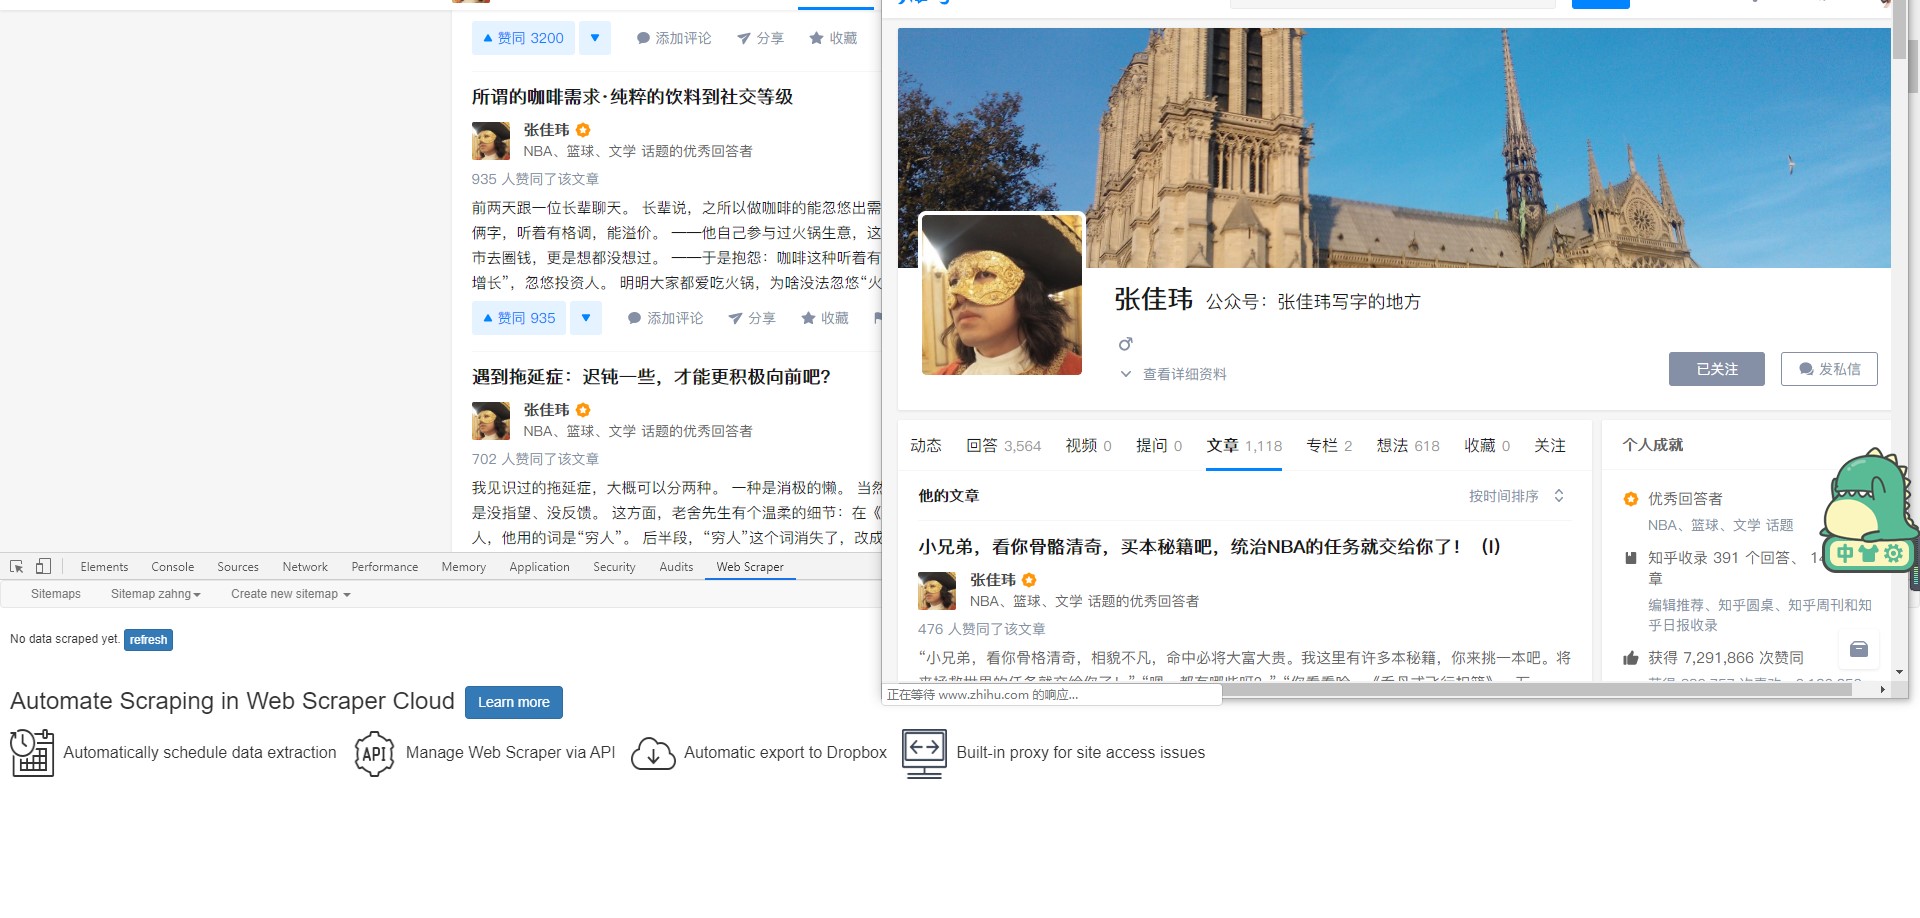Open the 收藏 0 profile tab
Image resolution: width=1920 pixels, height=918 pixels.
click(x=1487, y=446)
